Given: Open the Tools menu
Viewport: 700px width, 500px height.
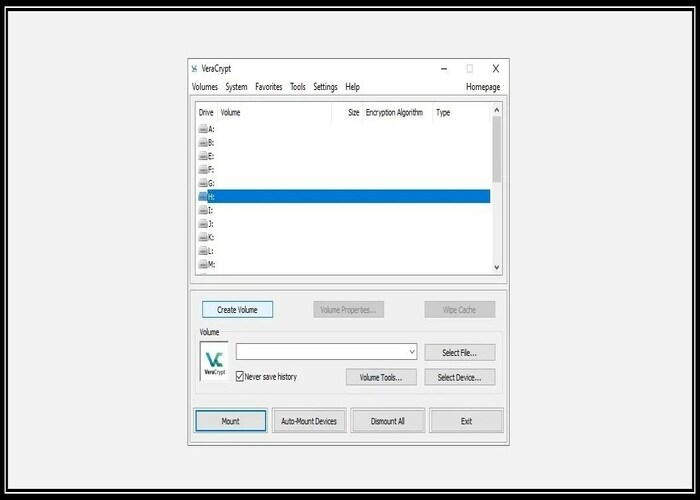Looking at the screenshot, I should [298, 87].
